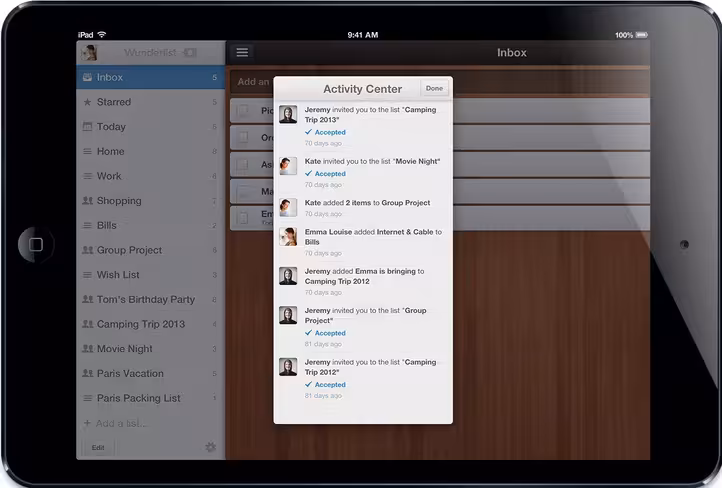Open the Work list
Image resolution: width=722 pixels, height=488 pixels.
click(151, 176)
